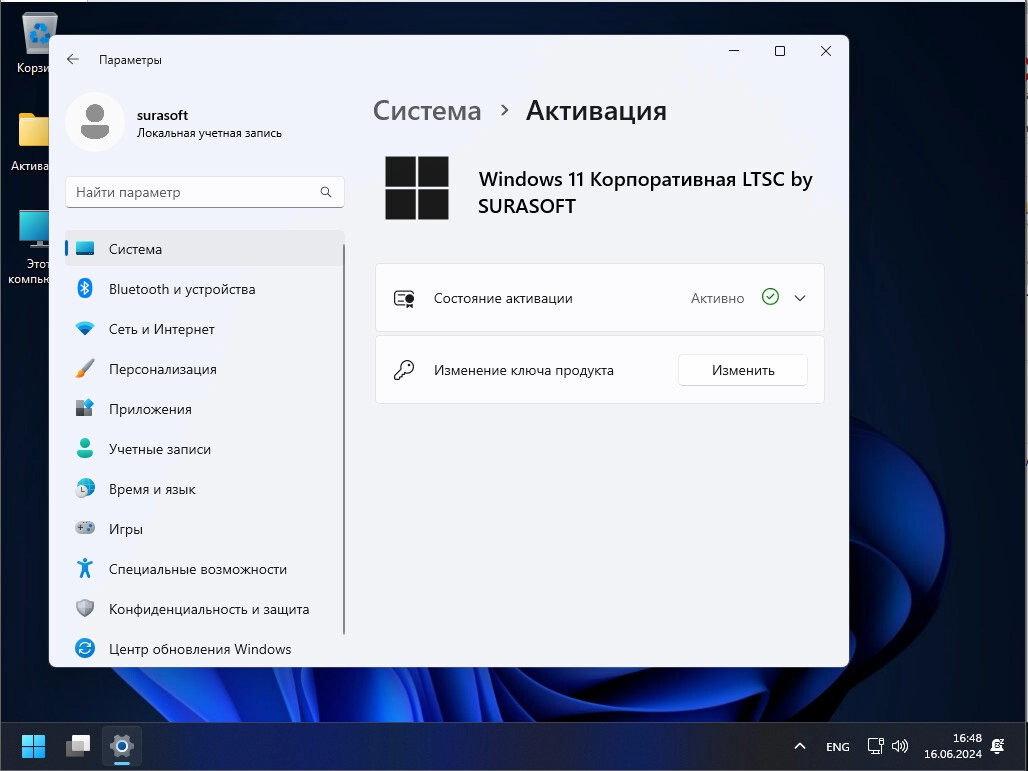
Task: Open Учетные записи section
Action: 160,449
